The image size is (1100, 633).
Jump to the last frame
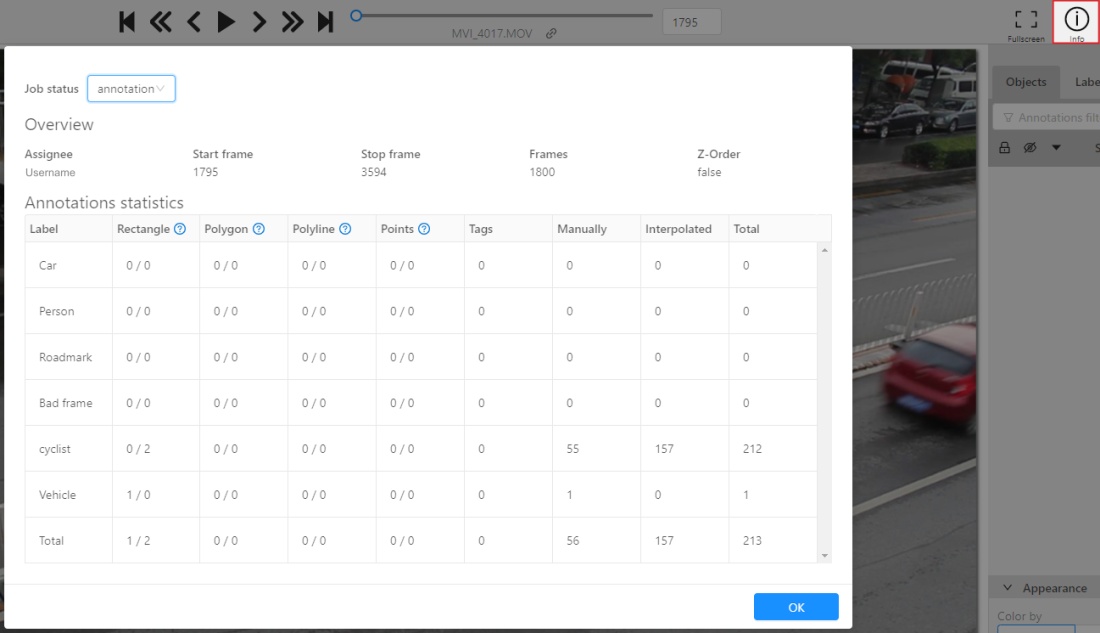pos(325,22)
